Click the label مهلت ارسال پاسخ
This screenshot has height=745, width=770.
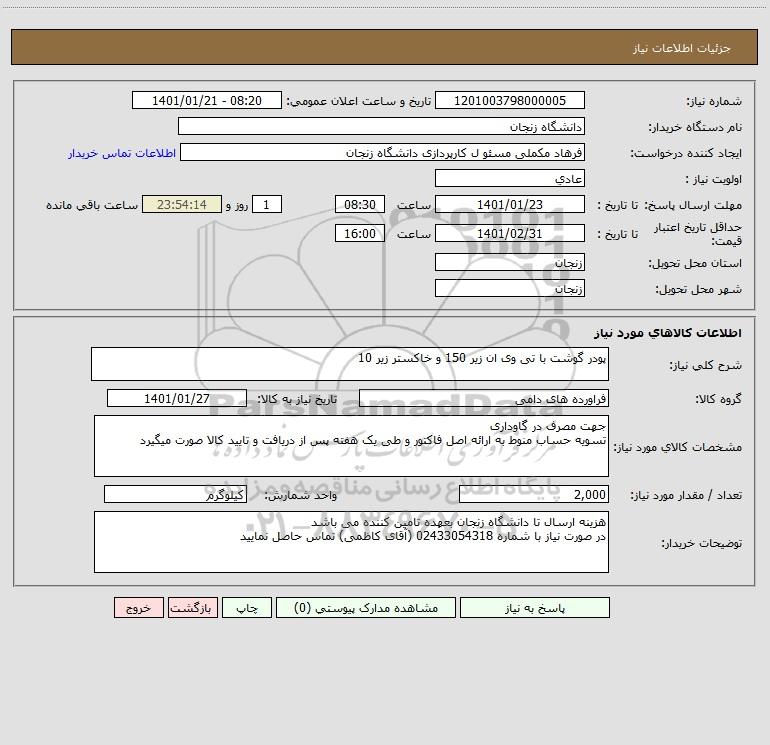point(693,206)
